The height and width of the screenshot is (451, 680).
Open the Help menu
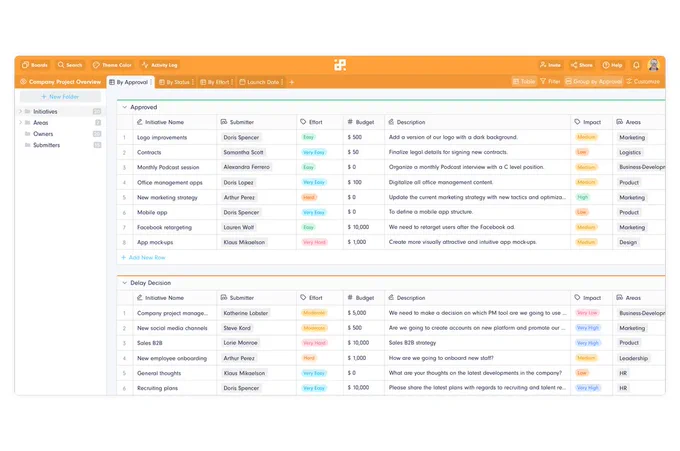(x=612, y=65)
